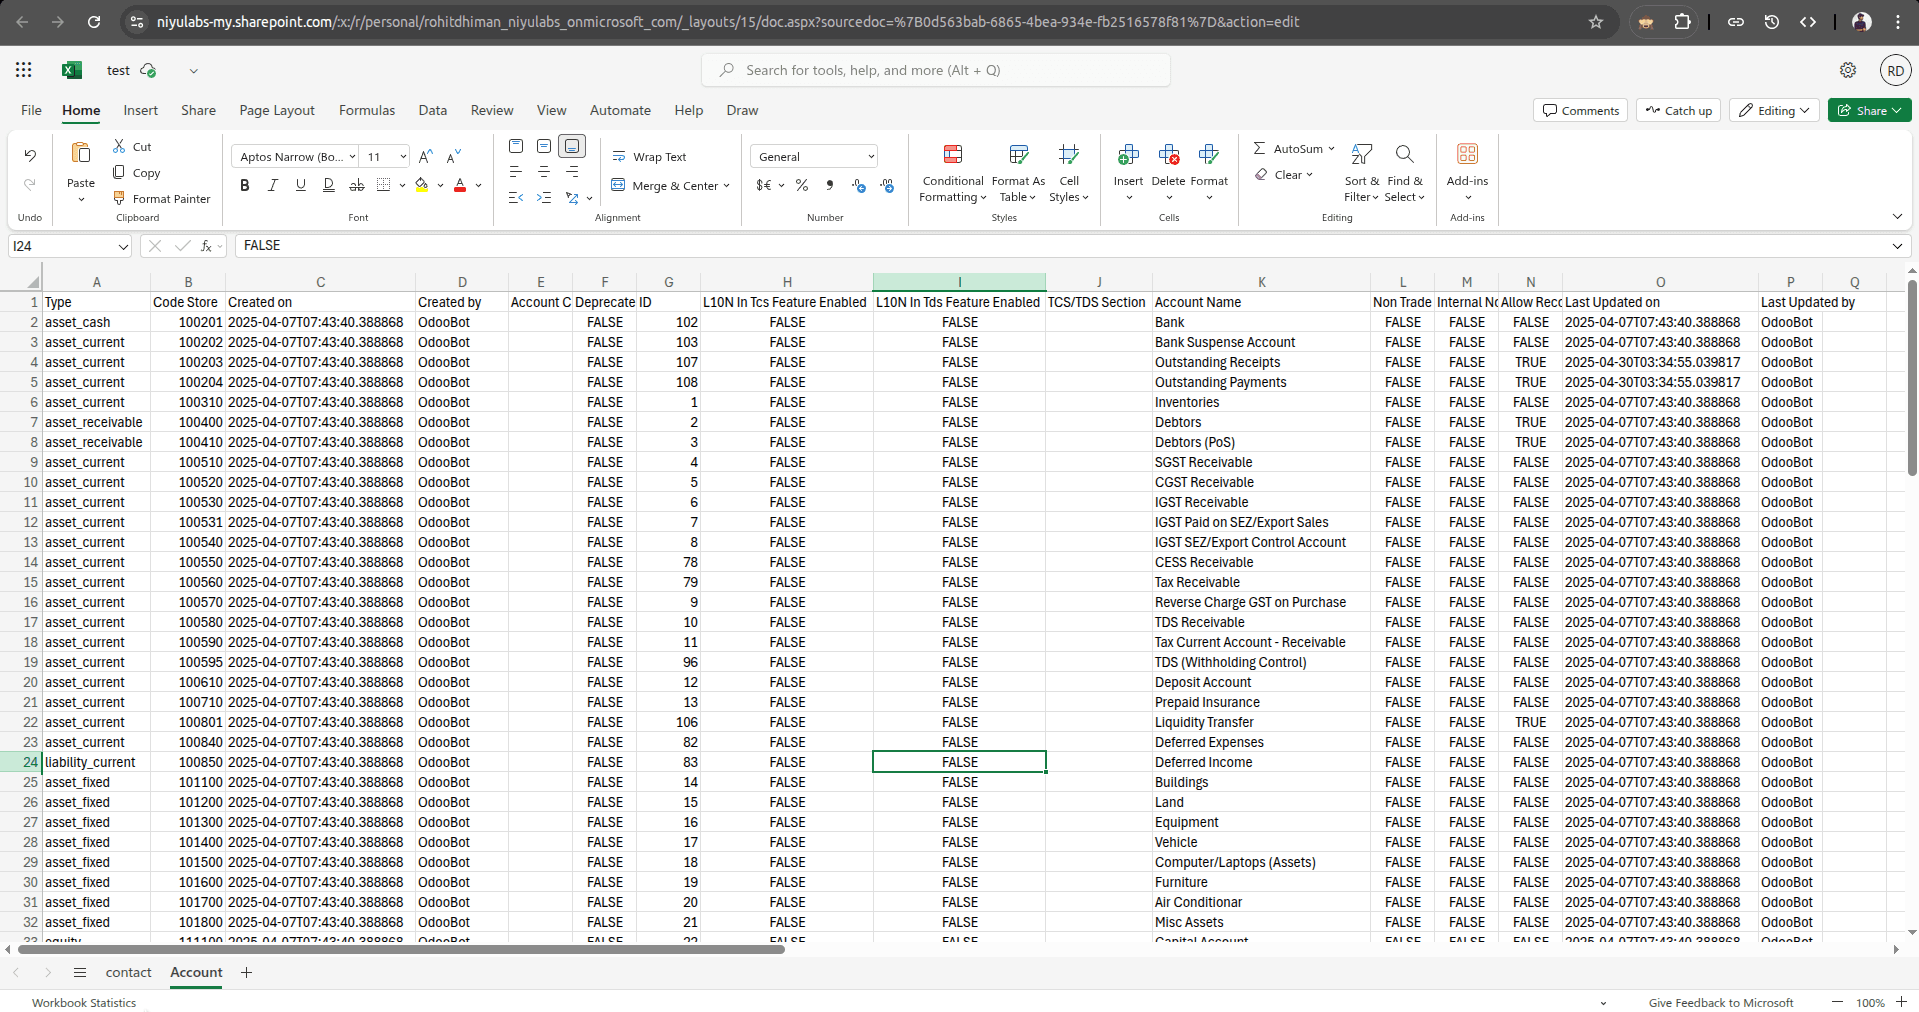
Task: Decrease font size with the smaller A icon
Action: click(x=453, y=156)
